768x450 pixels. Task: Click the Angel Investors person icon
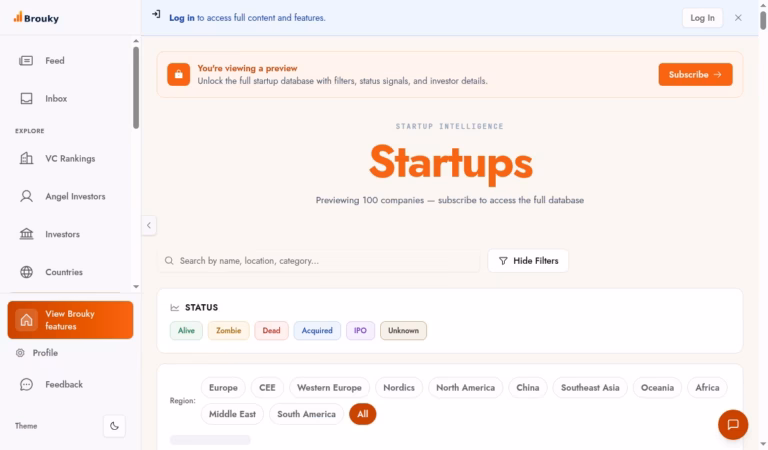26,196
